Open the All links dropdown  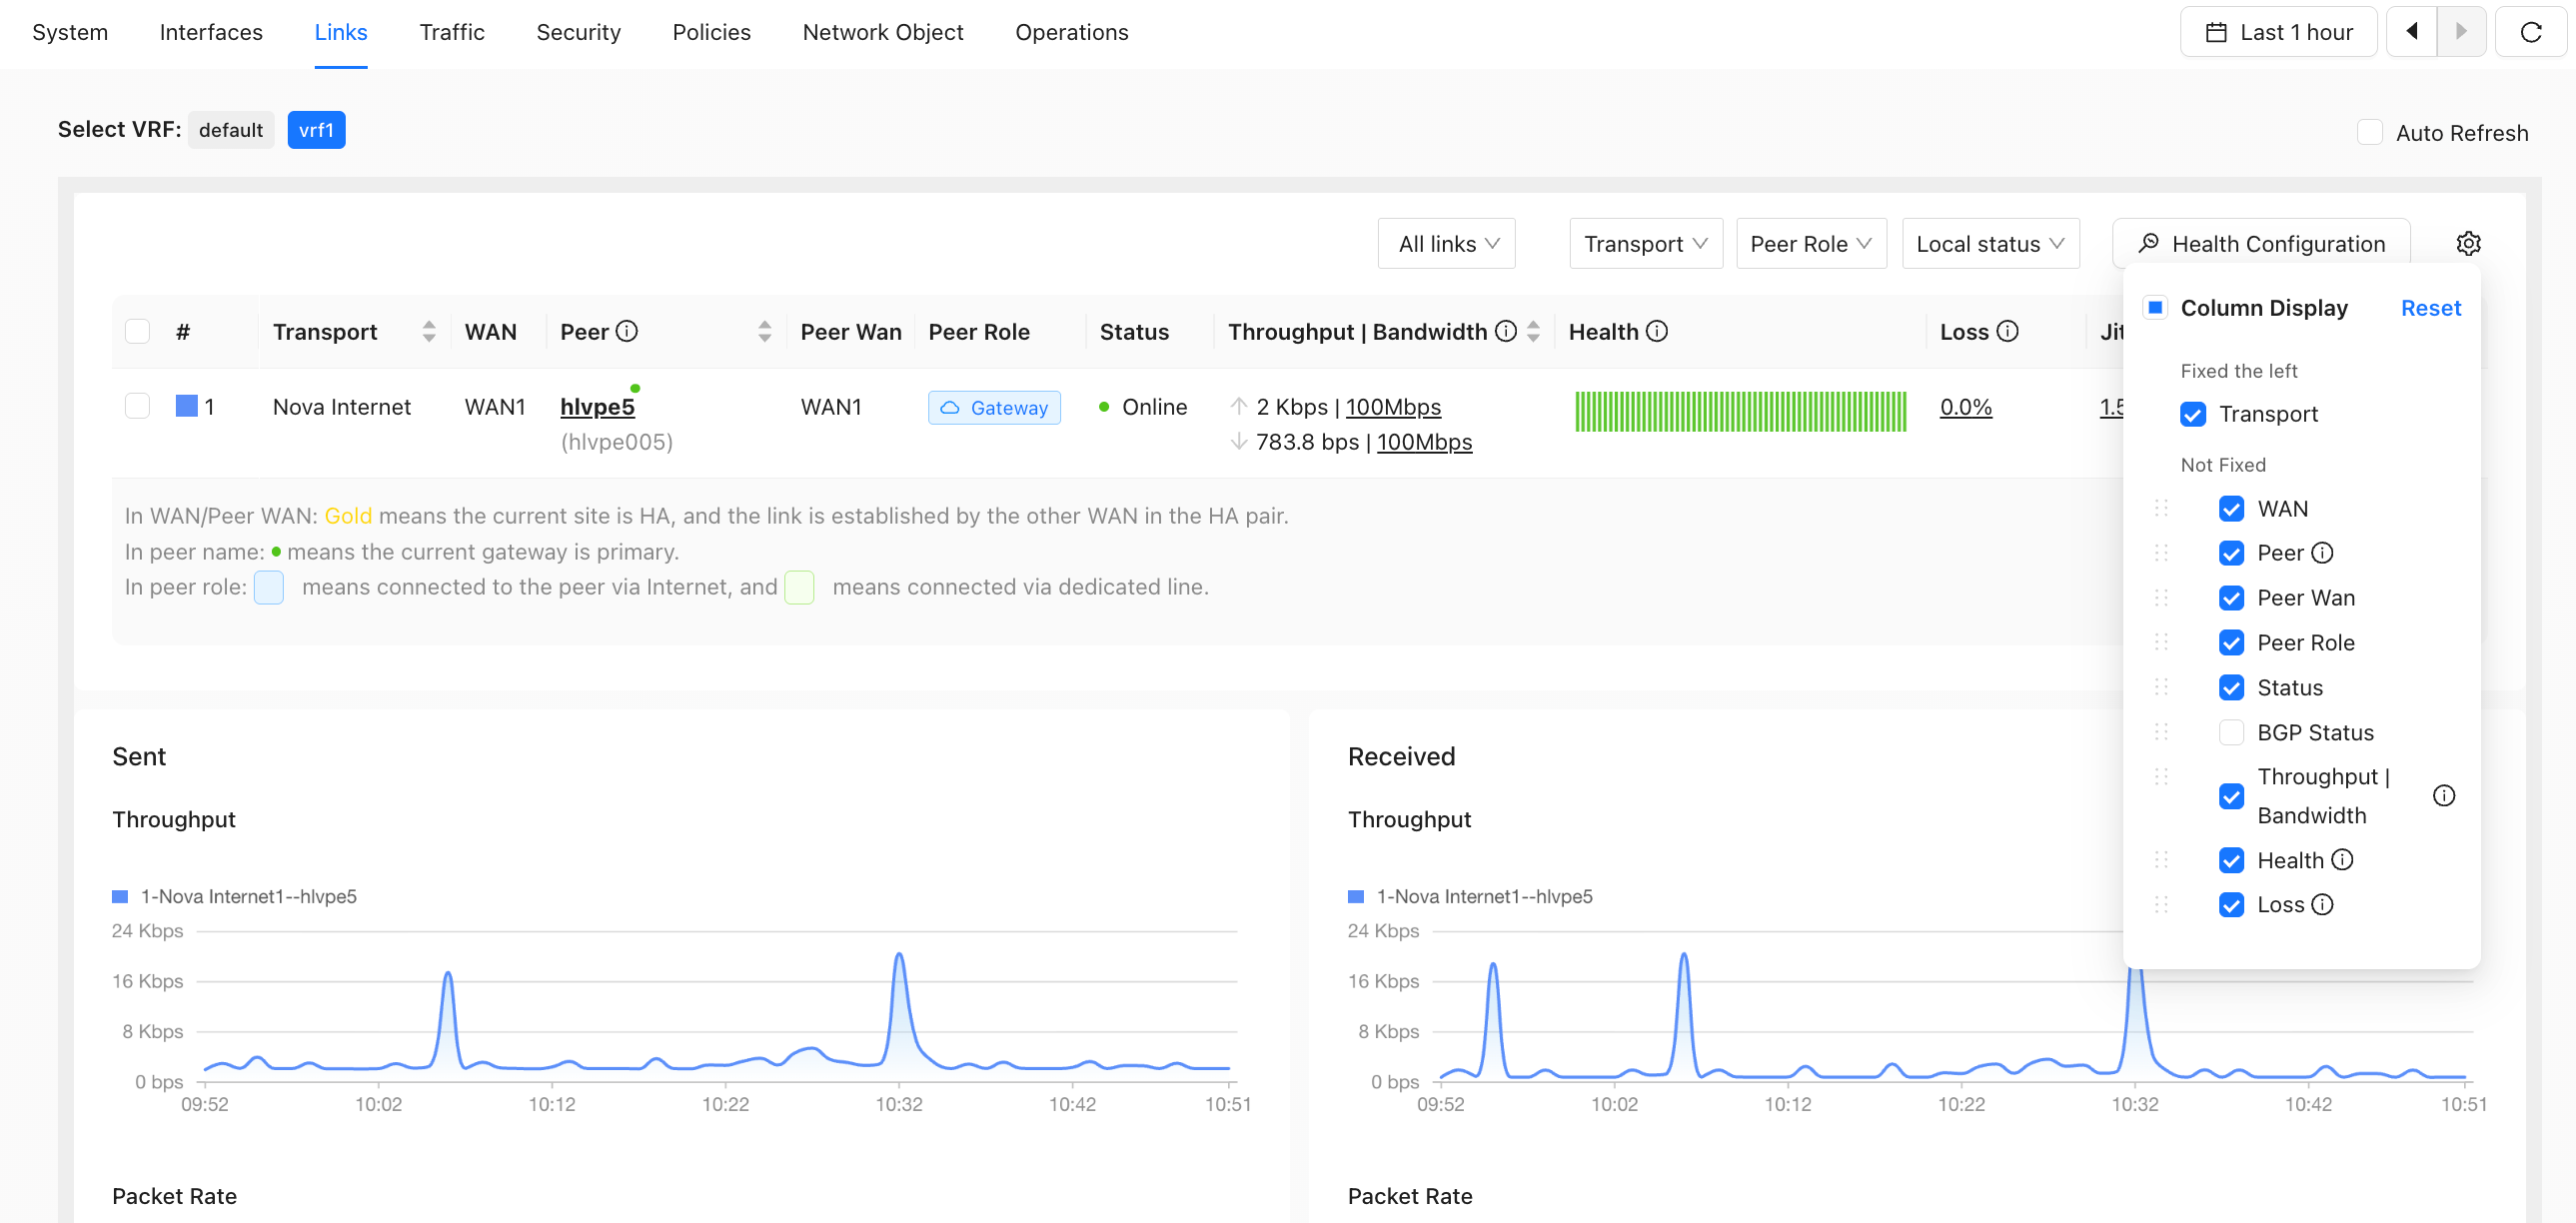pos(1446,243)
